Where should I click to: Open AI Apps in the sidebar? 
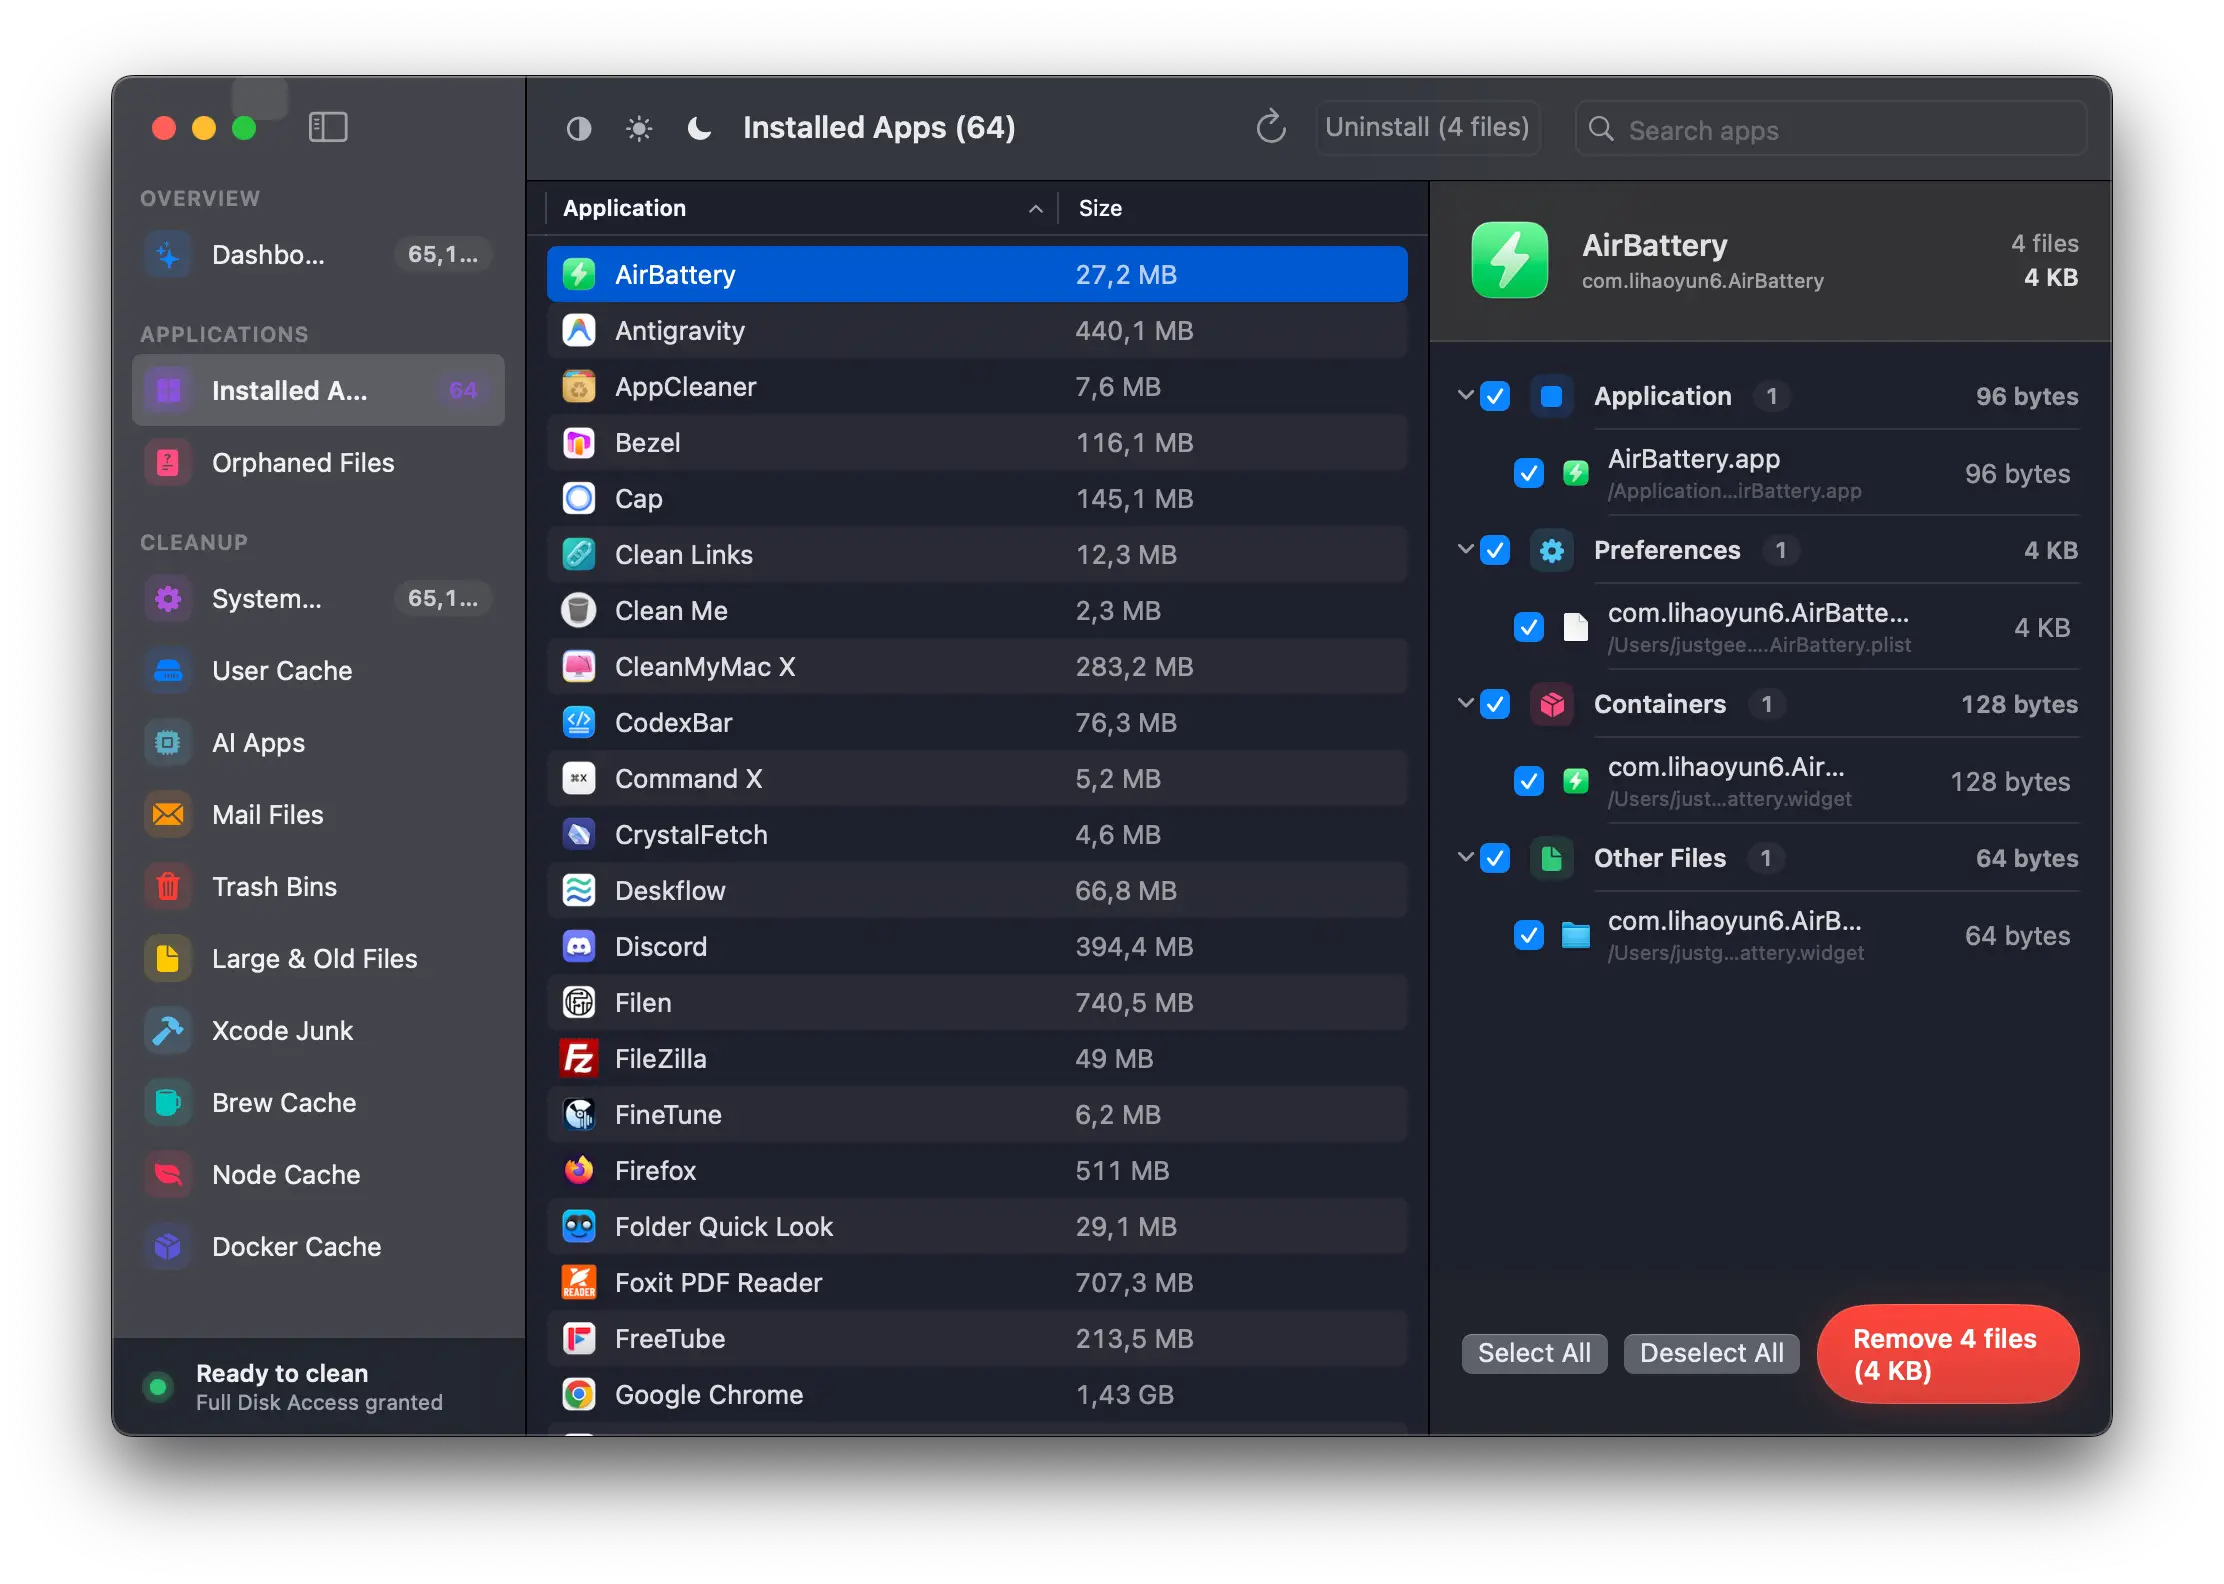pyautogui.click(x=318, y=743)
